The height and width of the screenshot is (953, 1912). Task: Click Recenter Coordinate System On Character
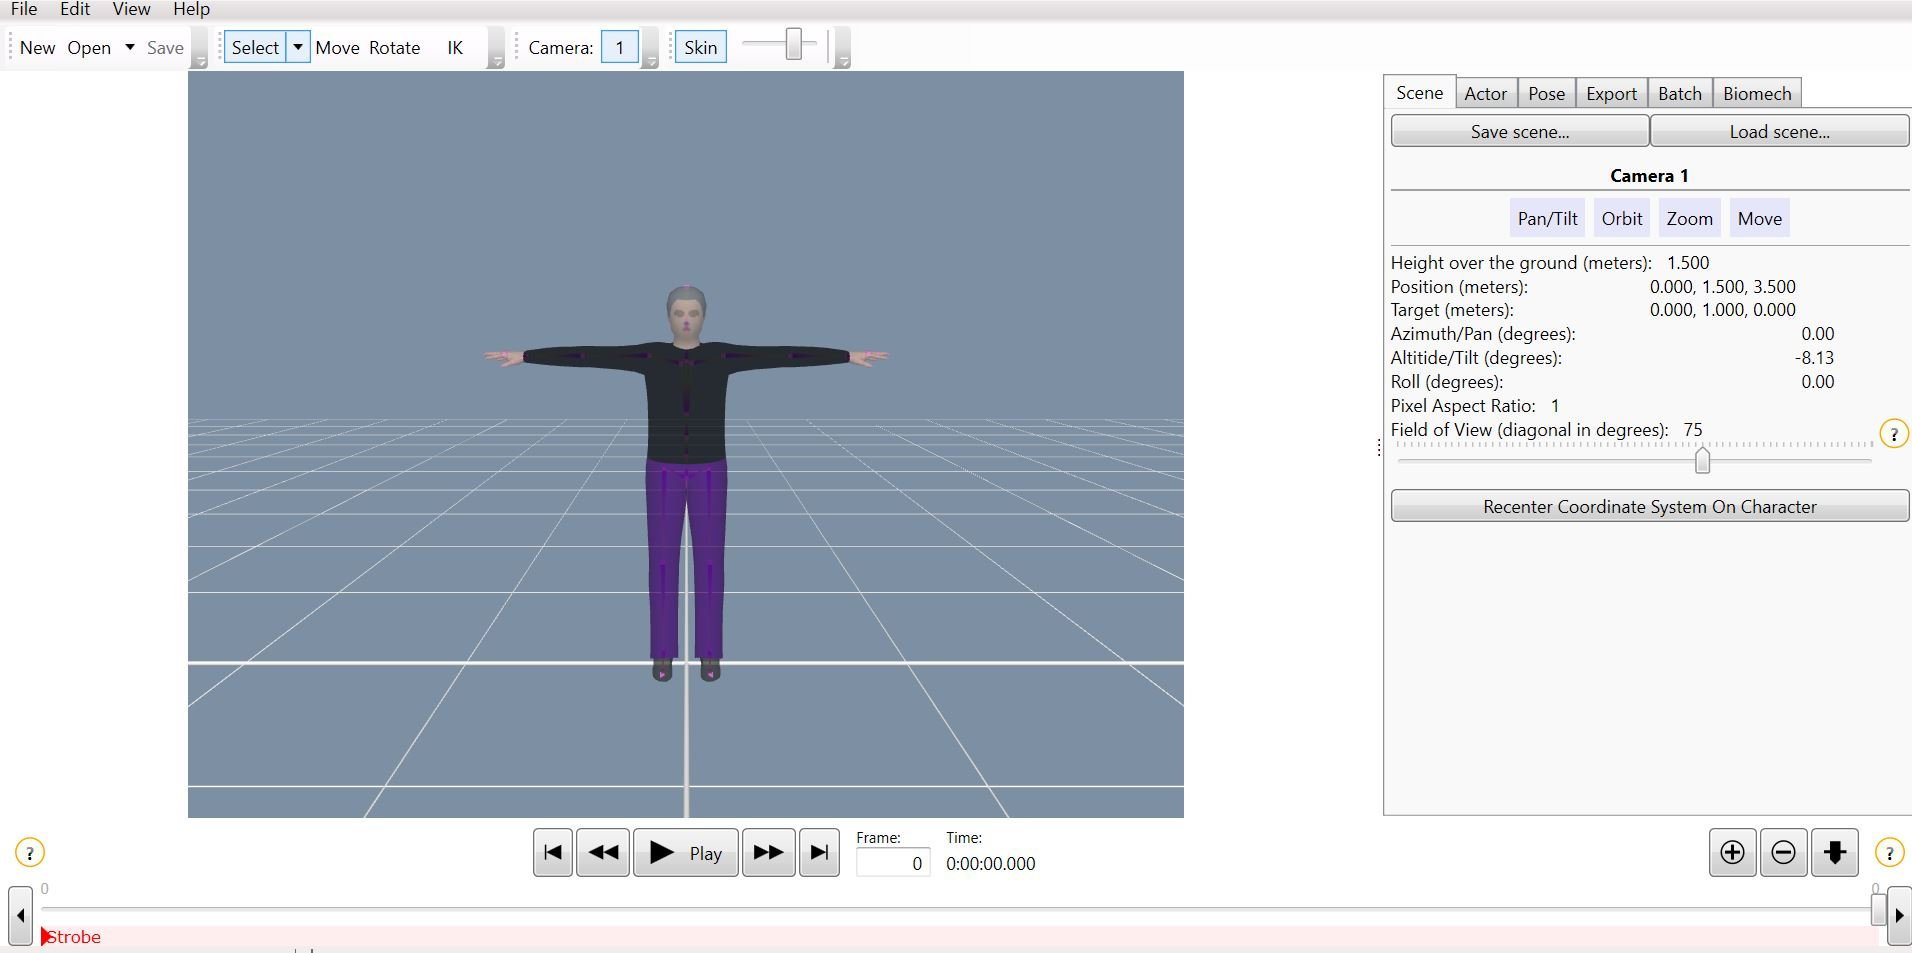tap(1649, 506)
